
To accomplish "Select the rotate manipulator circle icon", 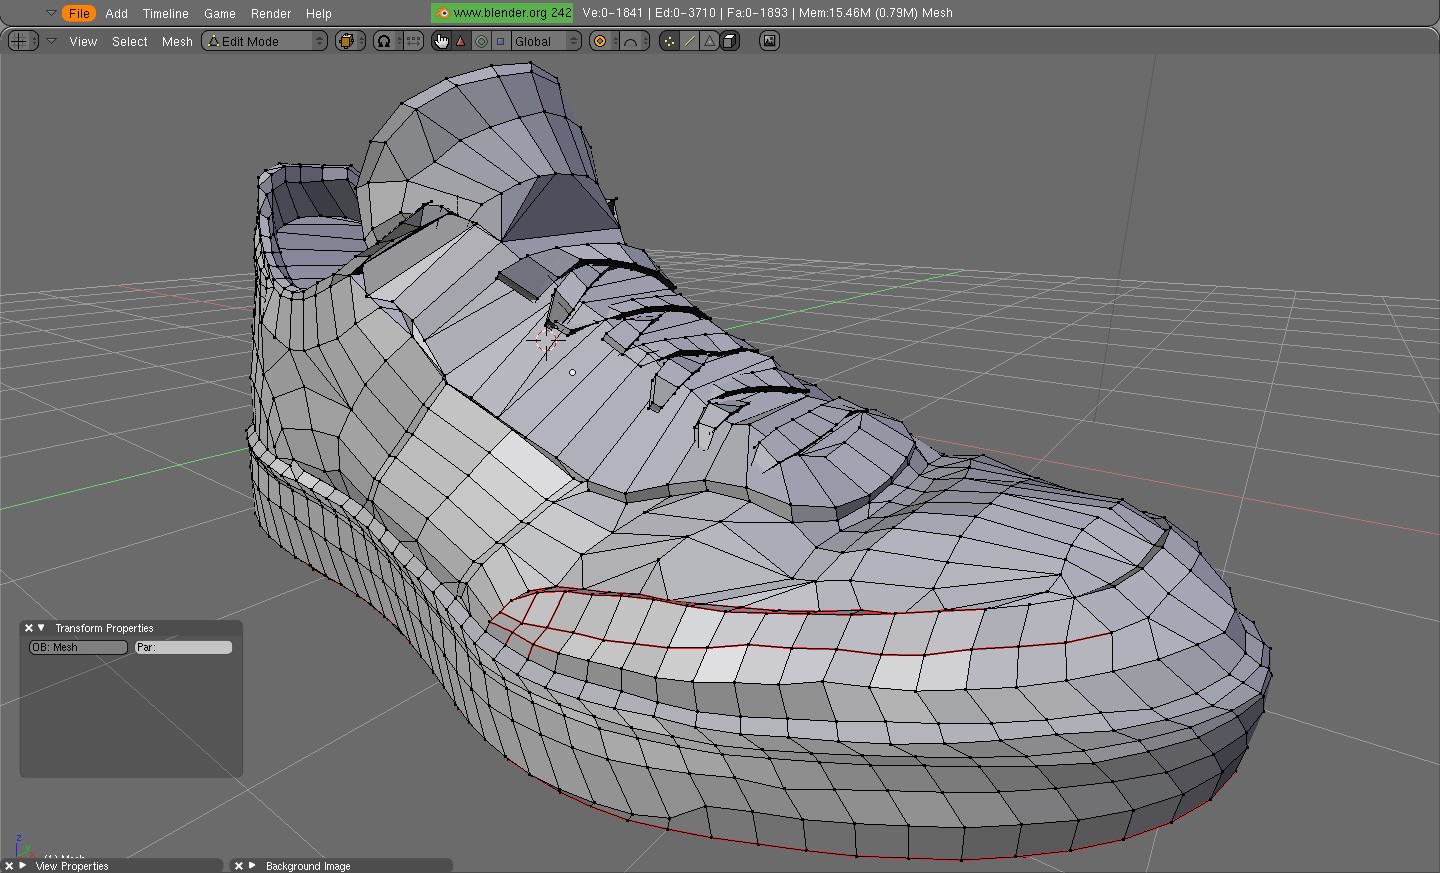I will click(481, 41).
